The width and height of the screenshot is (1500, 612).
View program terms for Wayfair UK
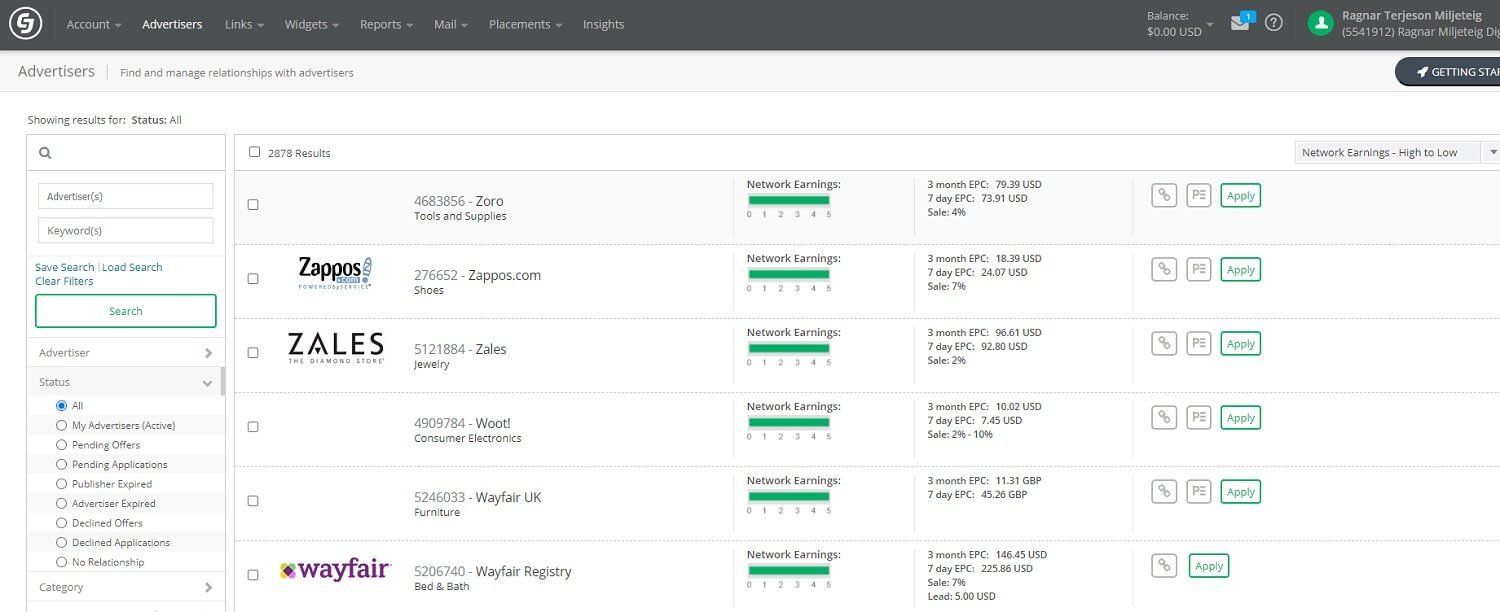(1198, 491)
